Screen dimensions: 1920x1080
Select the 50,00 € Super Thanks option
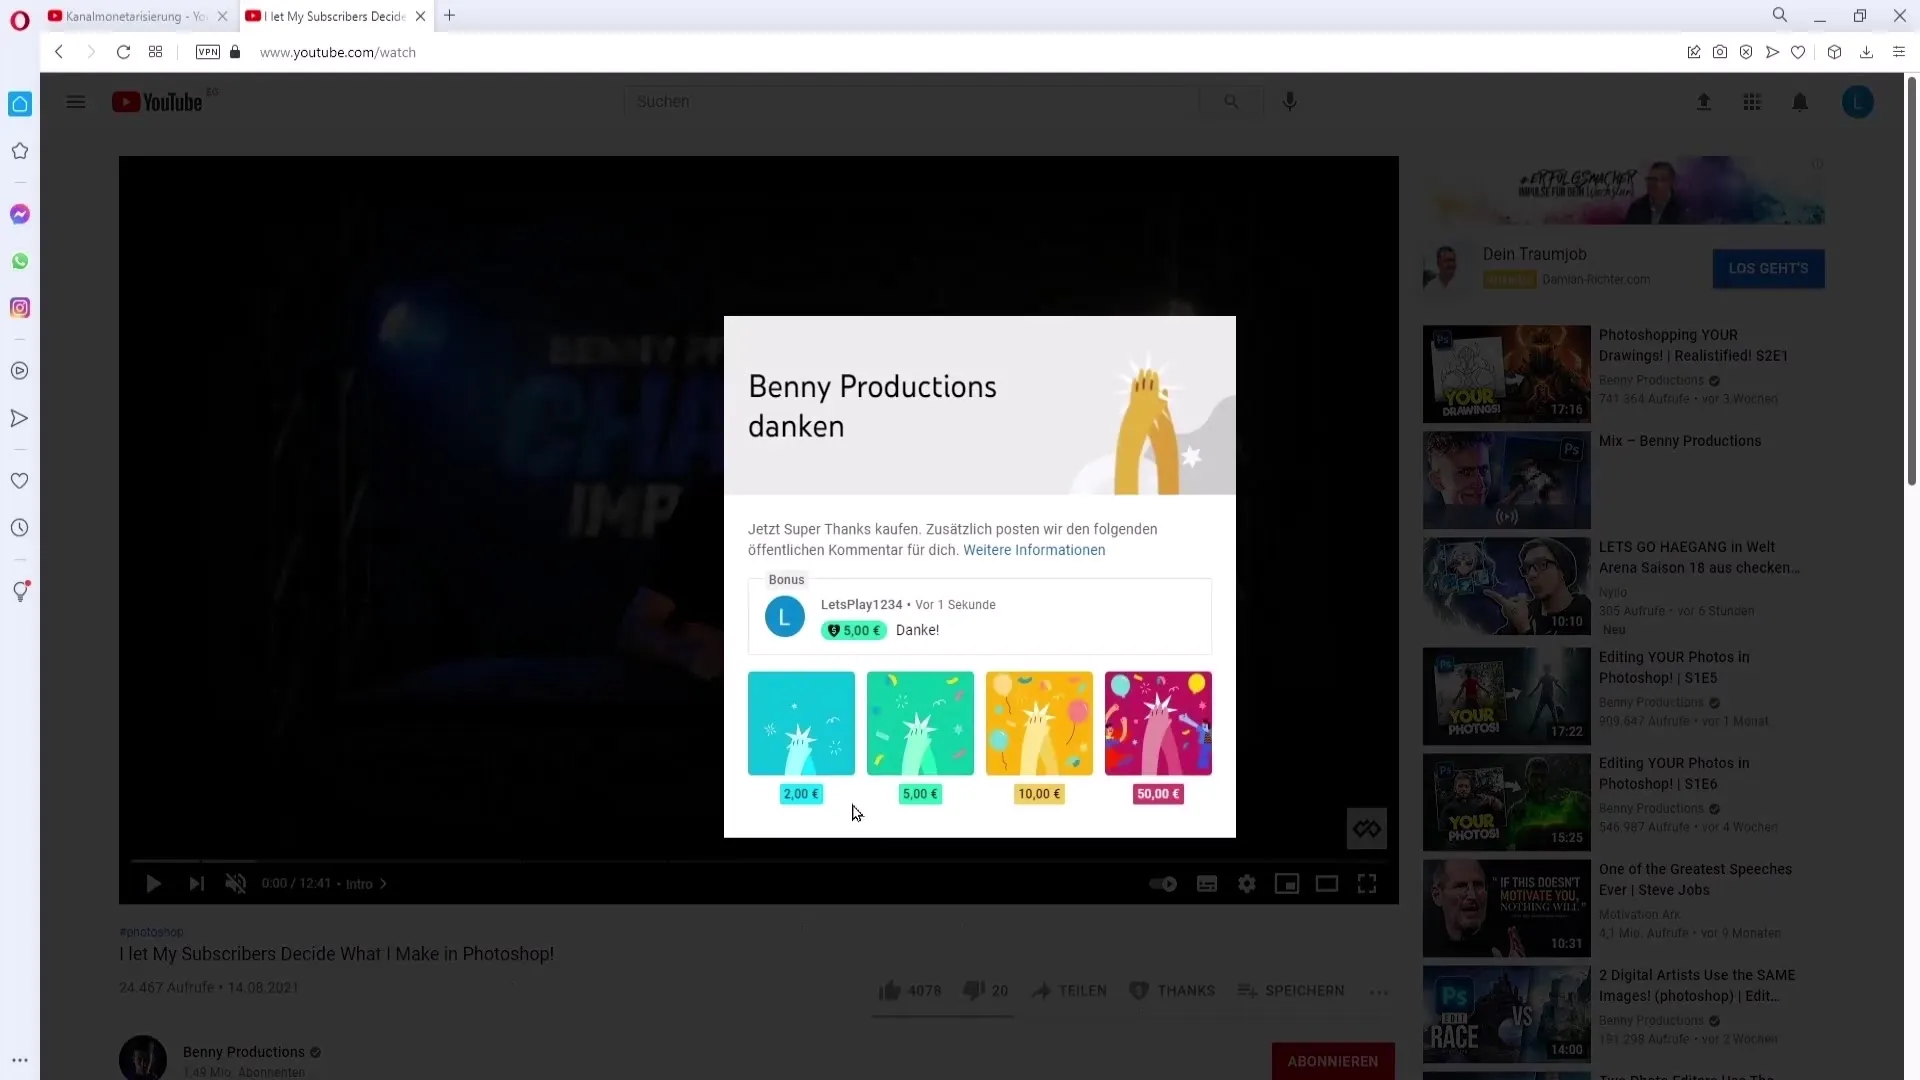pyautogui.click(x=1158, y=738)
